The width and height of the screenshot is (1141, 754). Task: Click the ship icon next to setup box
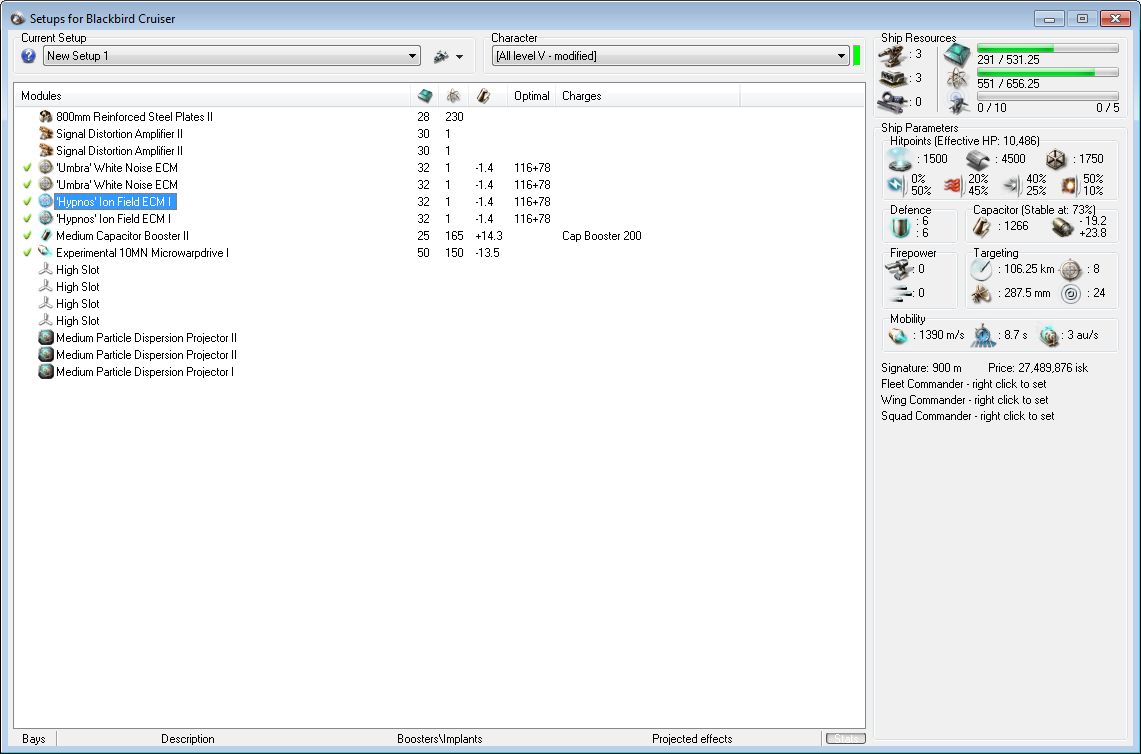(x=441, y=56)
